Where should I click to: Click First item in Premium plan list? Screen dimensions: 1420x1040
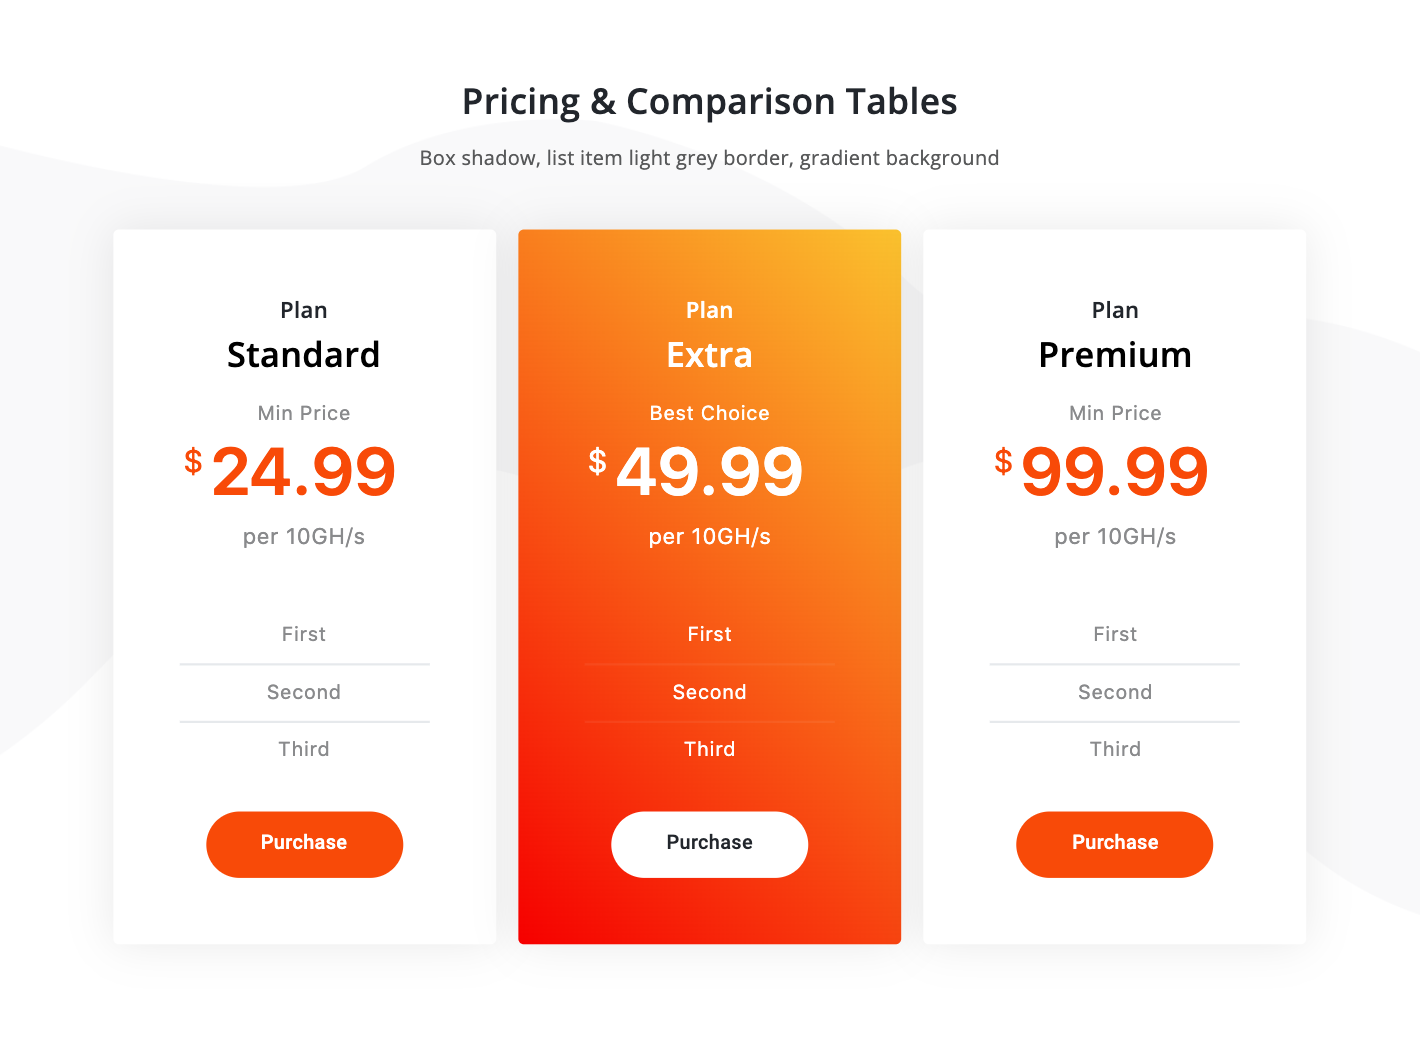coord(1115,635)
